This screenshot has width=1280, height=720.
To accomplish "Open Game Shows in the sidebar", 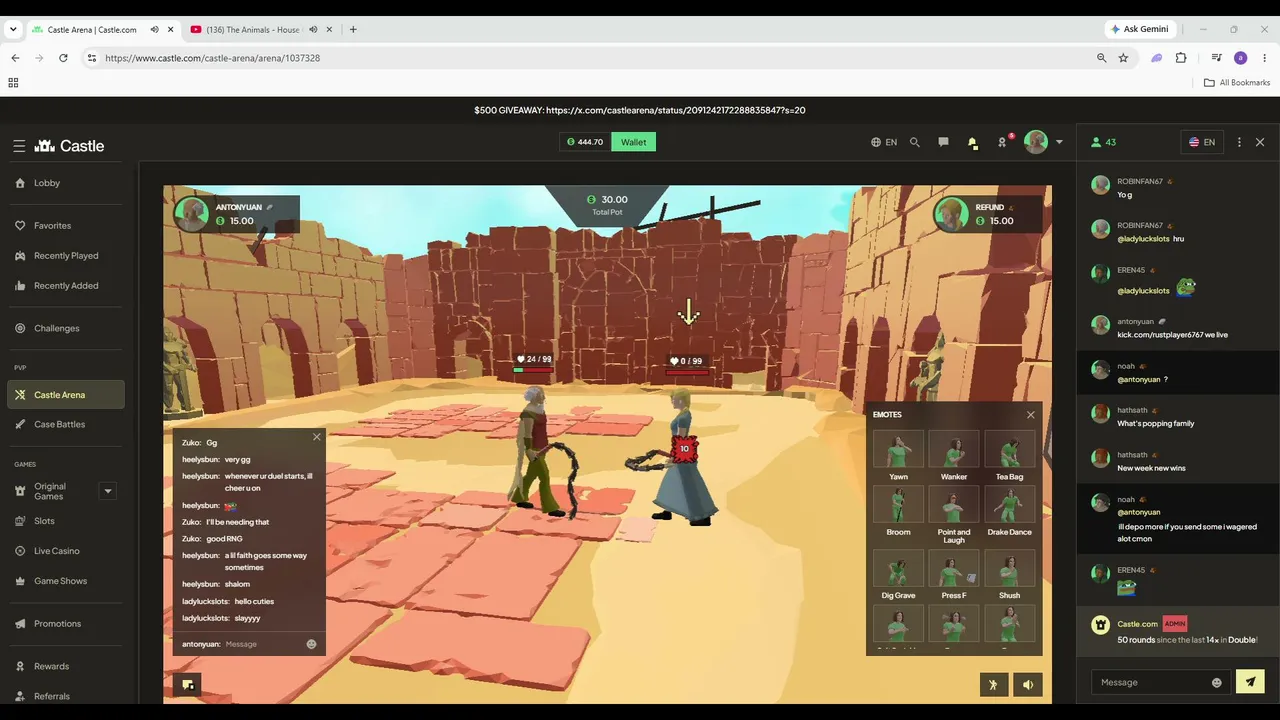I will point(60,581).
